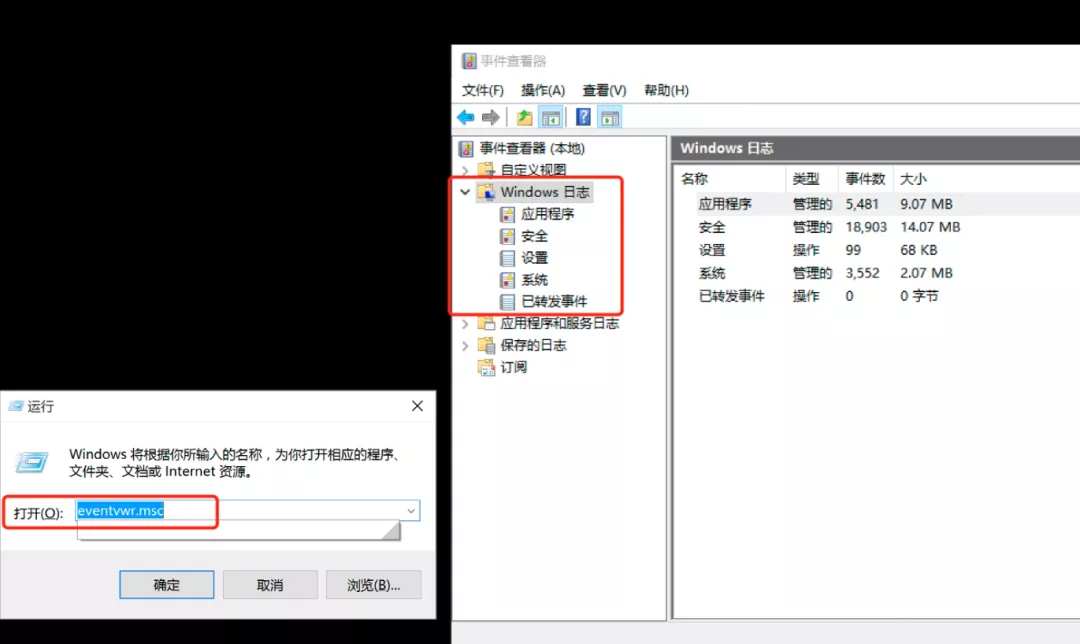Select 事件查看器 (本地) root node

point(532,149)
